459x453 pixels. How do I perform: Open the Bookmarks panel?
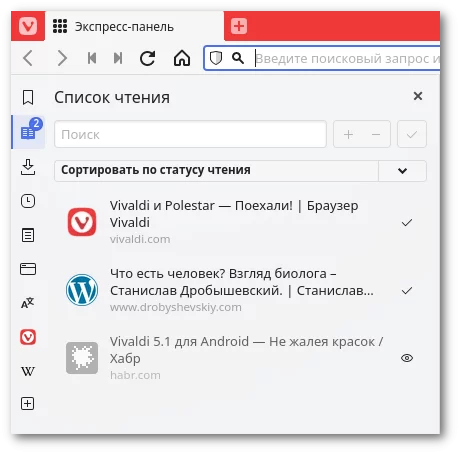coord(28,97)
